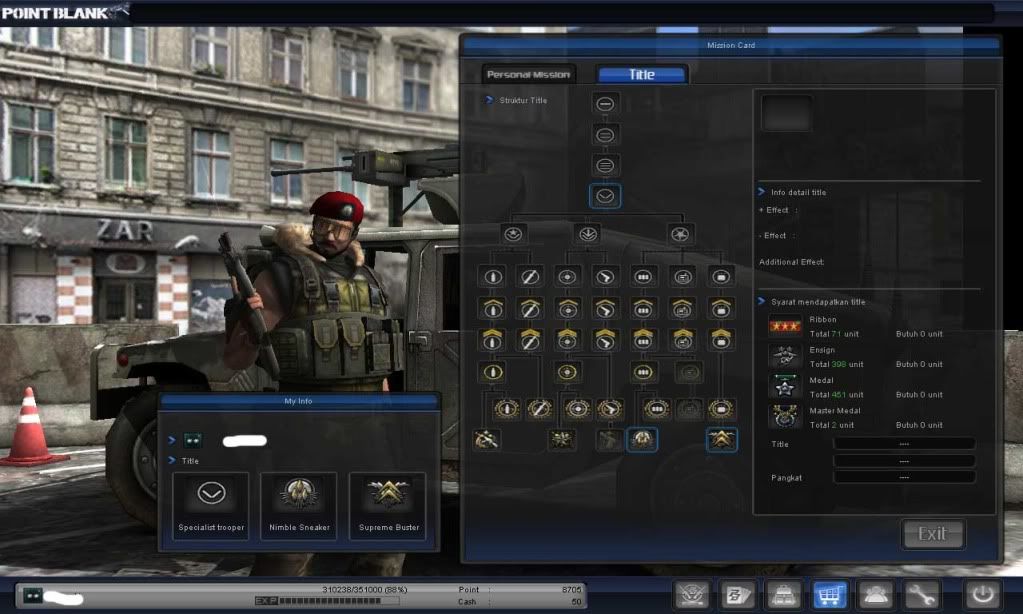Click the Ribbon three-star icon
Viewport: 1023px width, 614px height.
(785, 326)
